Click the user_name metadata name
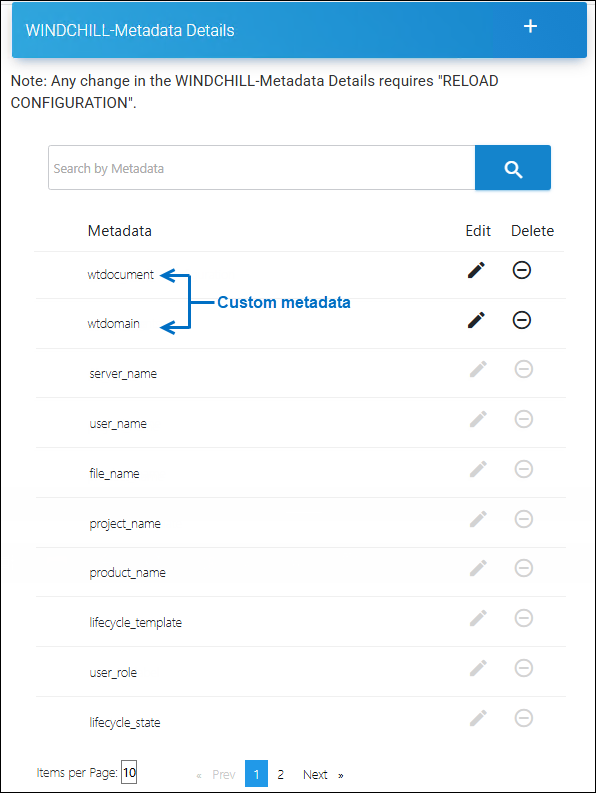The width and height of the screenshot is (596, 793). click(x=118, y=424)
